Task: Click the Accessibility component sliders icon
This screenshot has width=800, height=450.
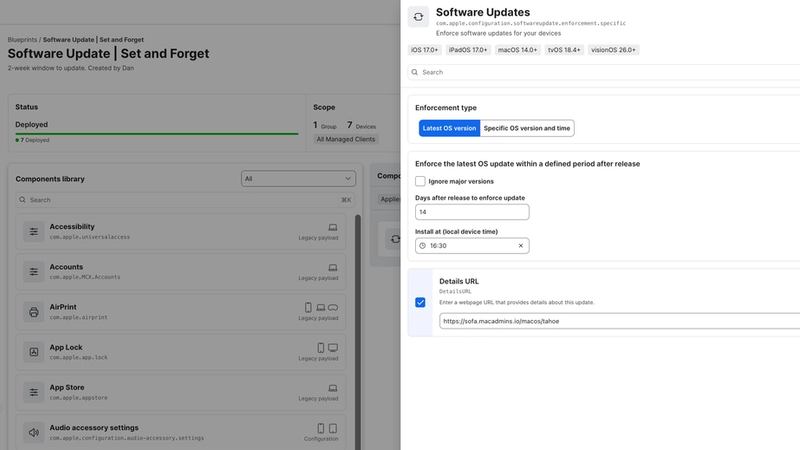Action: (x=34, y=232)
